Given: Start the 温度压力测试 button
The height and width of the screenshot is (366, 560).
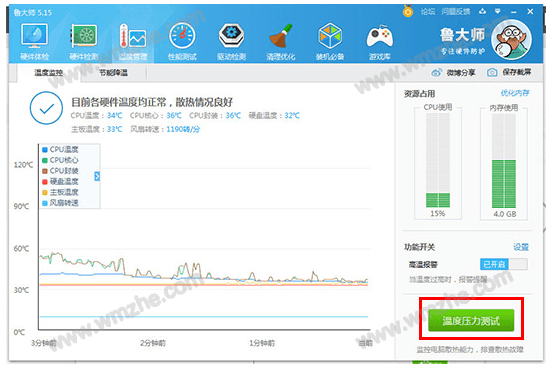Looking at the screenshot, I should 471,320.
